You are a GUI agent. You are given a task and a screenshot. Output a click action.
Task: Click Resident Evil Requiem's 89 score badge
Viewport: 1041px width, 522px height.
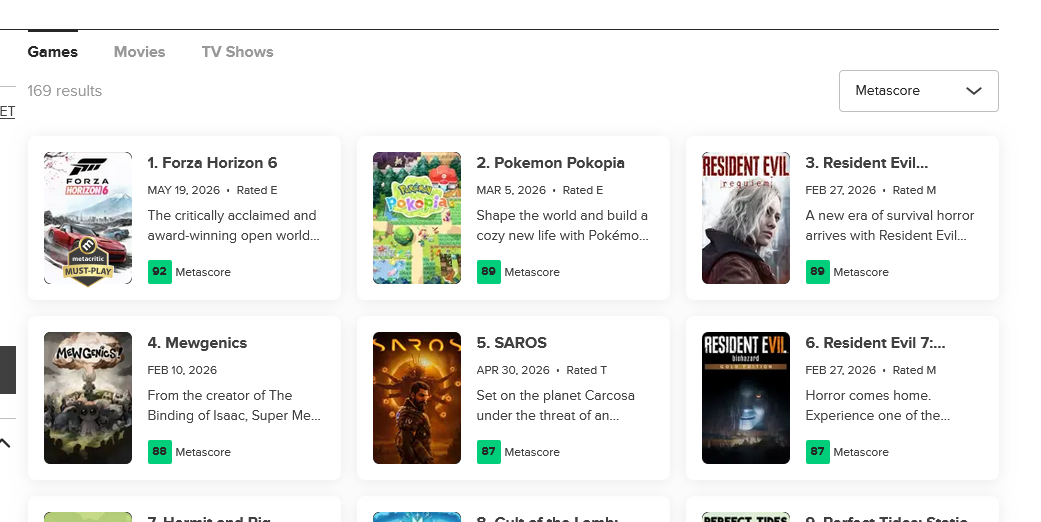point(817,272)
